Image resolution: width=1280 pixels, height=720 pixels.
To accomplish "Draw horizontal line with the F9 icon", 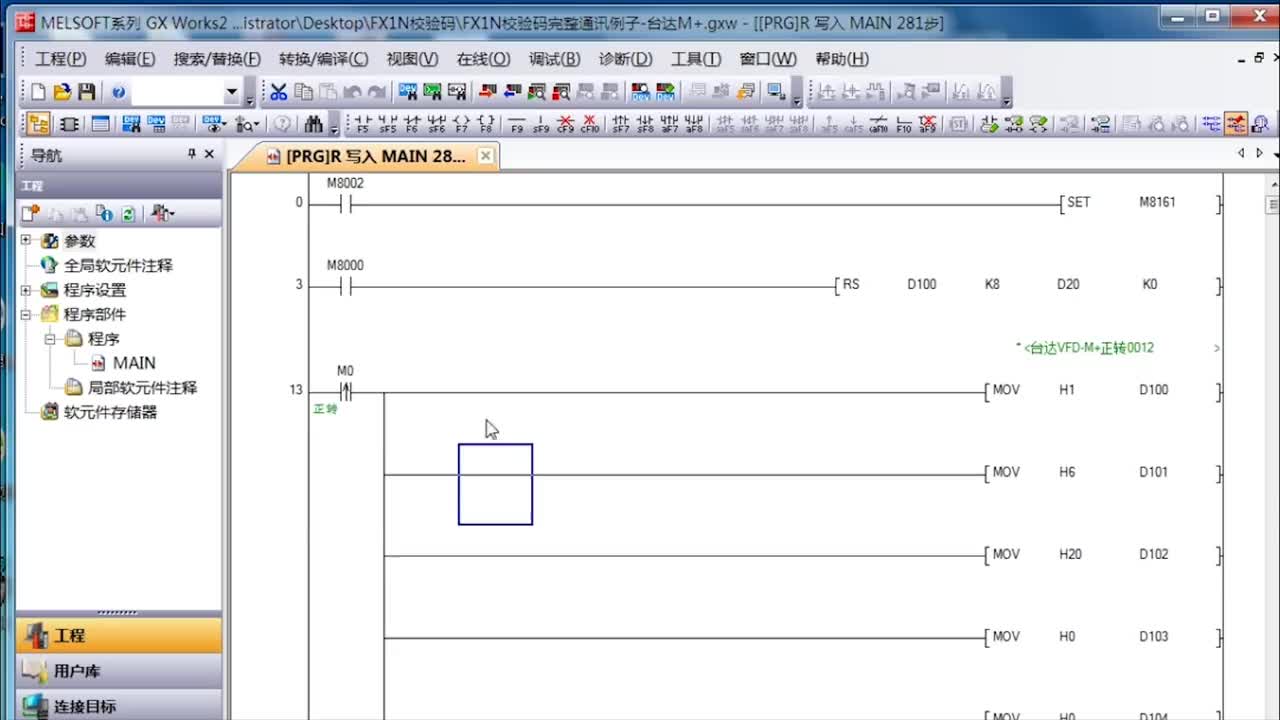I will [517, 124].
